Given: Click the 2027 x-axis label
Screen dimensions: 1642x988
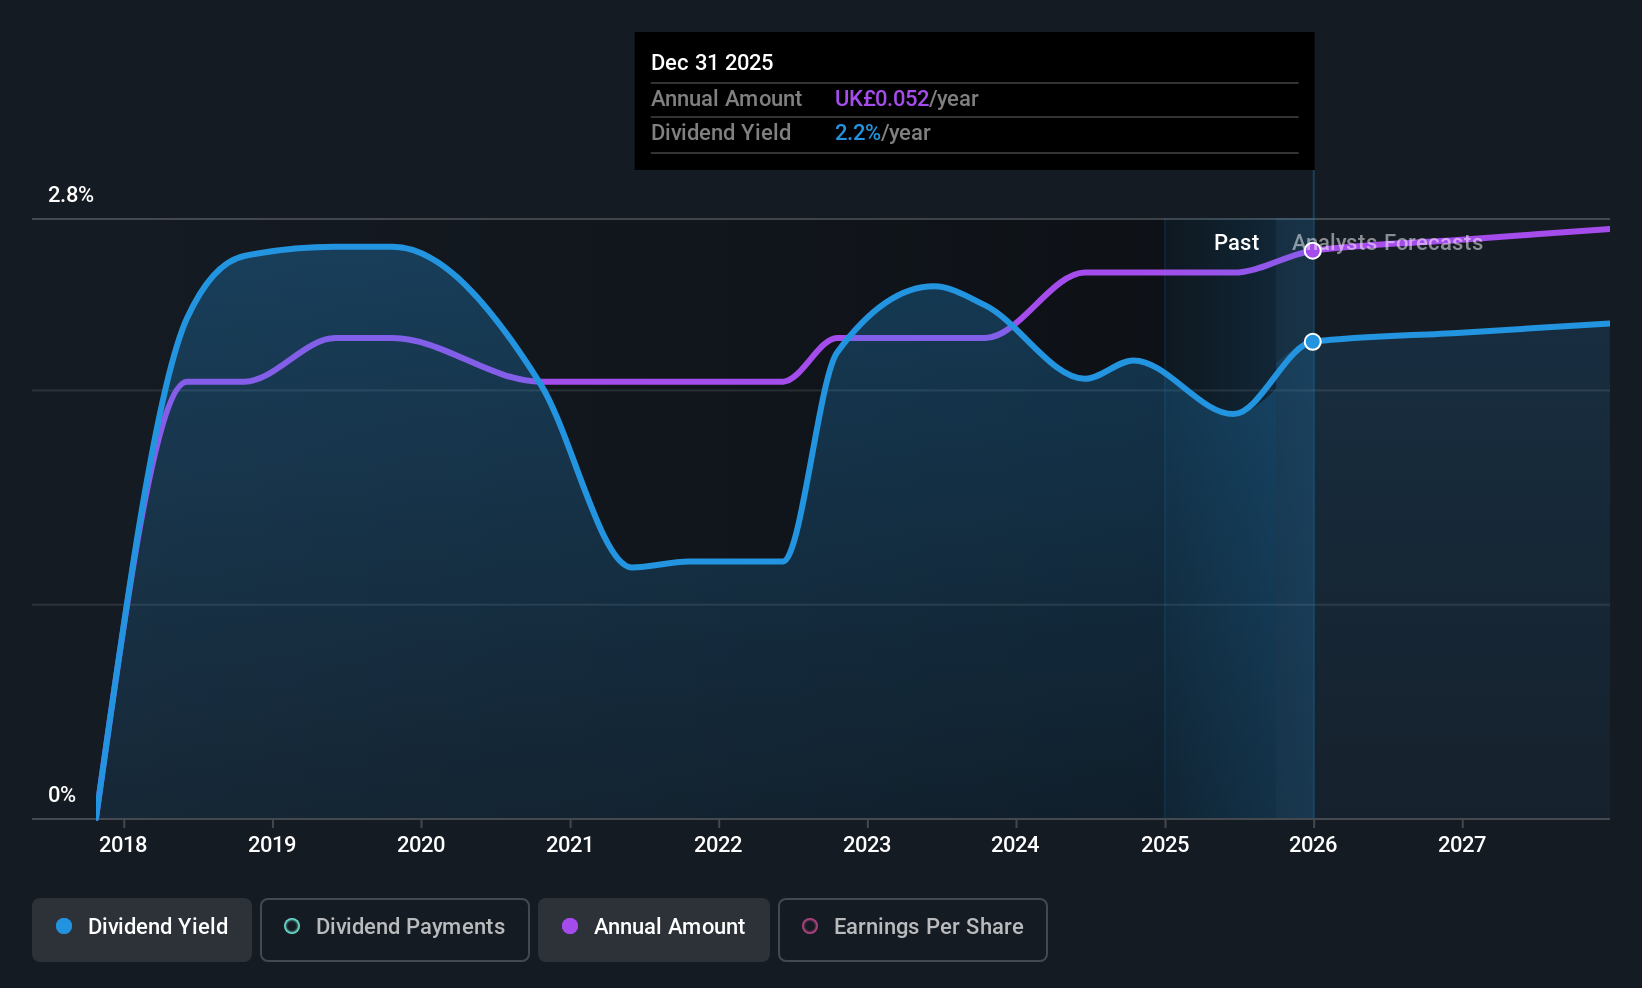Looking at the screenshot, I should coord(1462,845).
